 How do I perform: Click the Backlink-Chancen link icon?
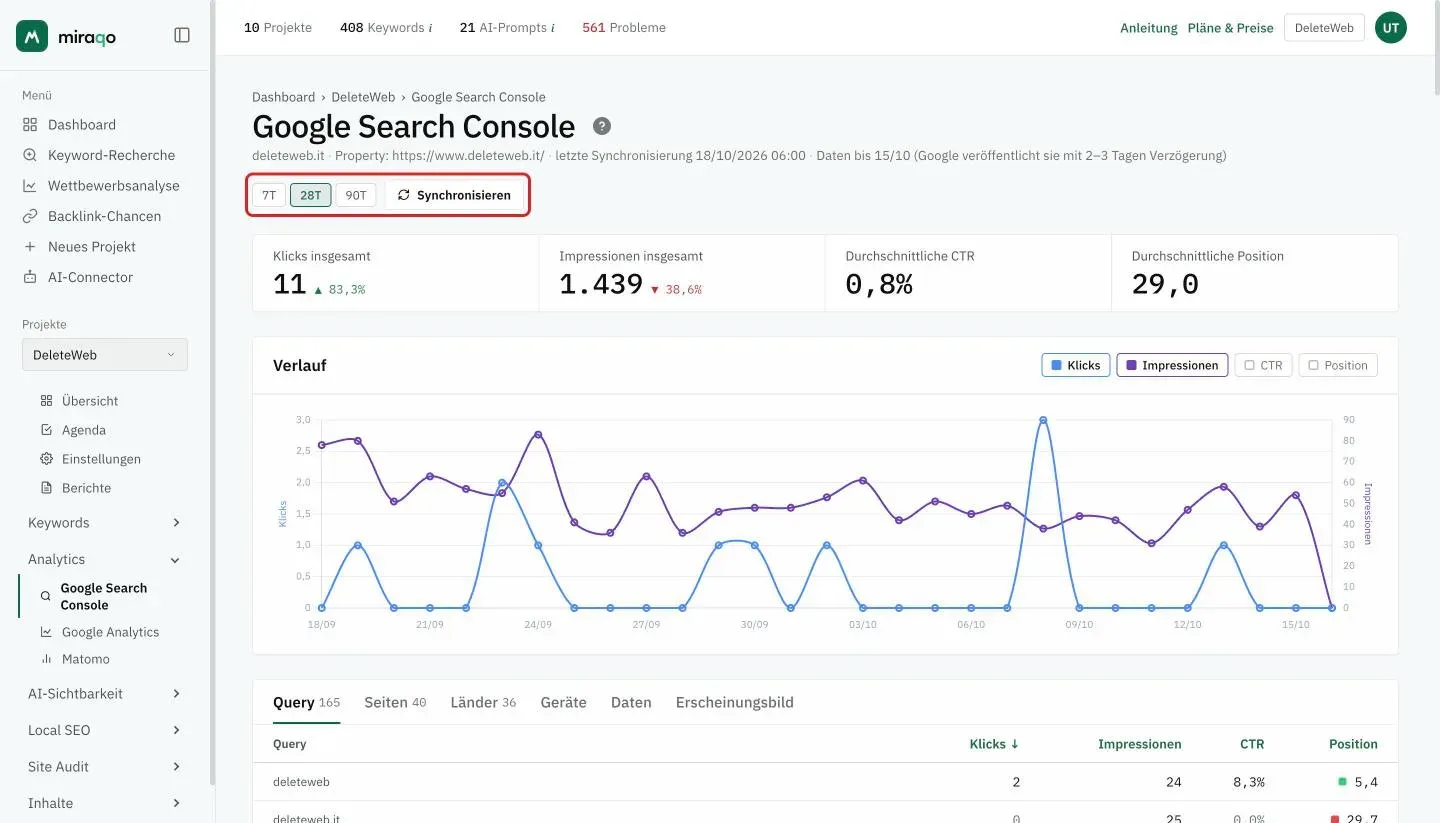(30, 216)
